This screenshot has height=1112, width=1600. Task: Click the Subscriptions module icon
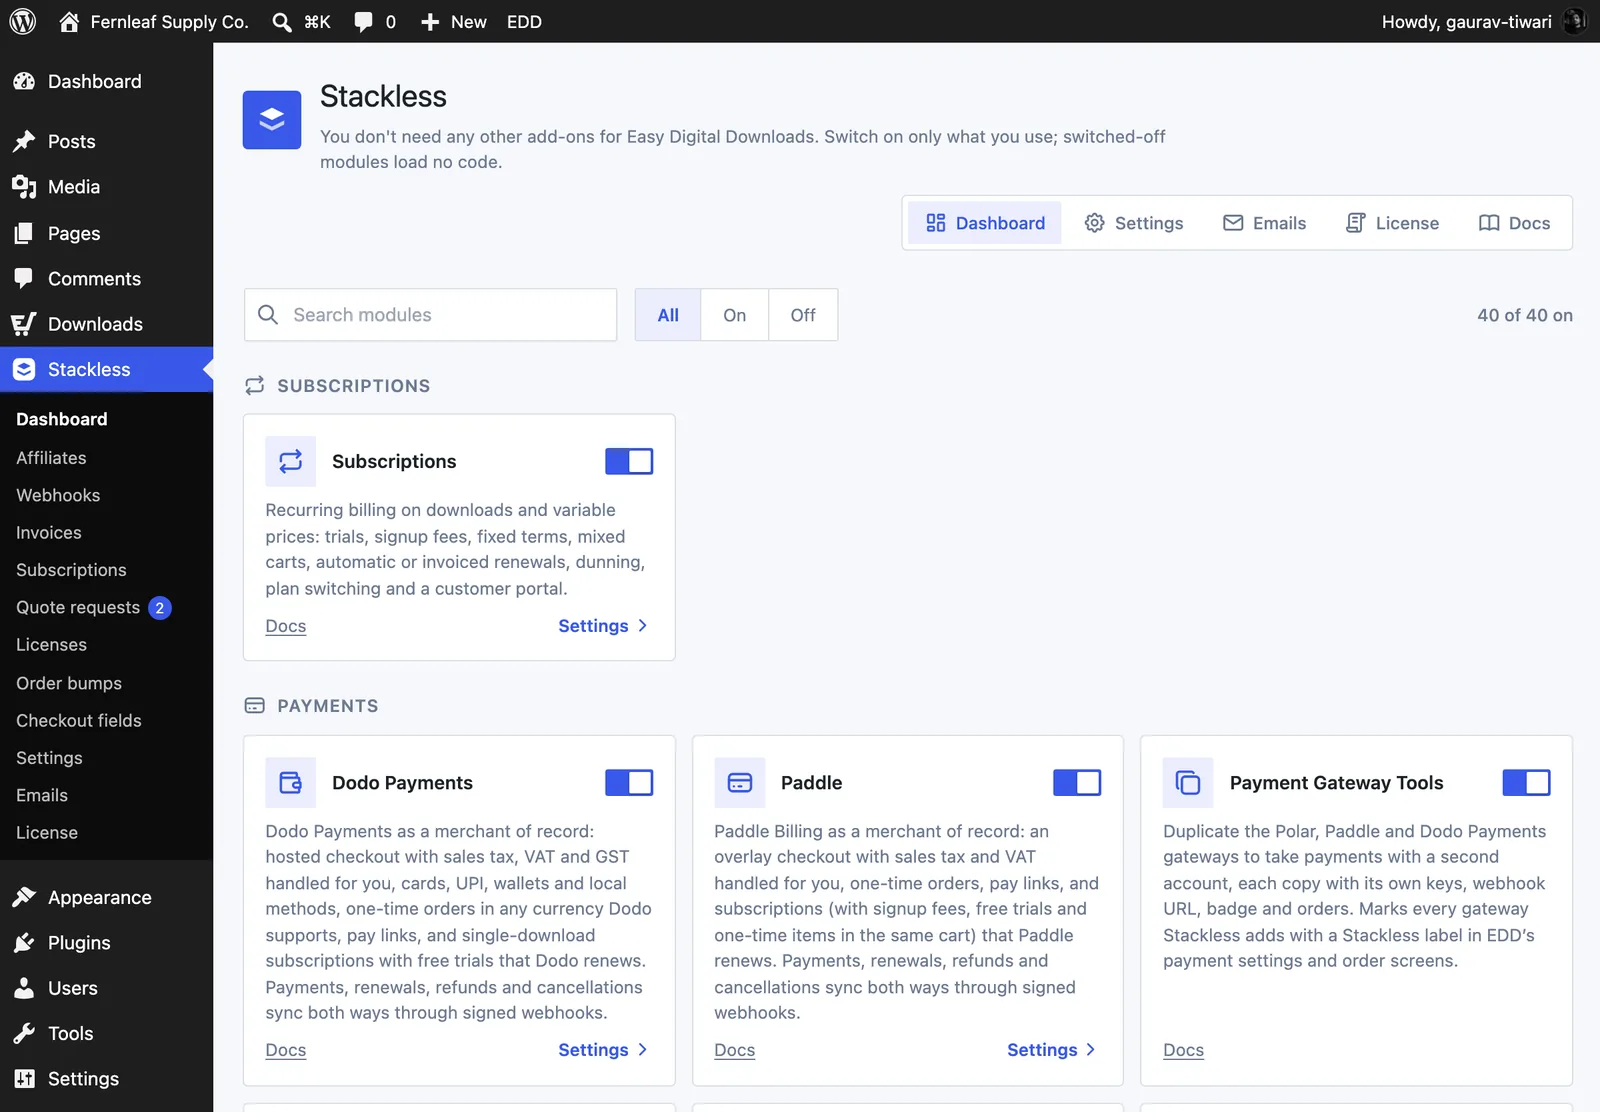coord(291,461)
